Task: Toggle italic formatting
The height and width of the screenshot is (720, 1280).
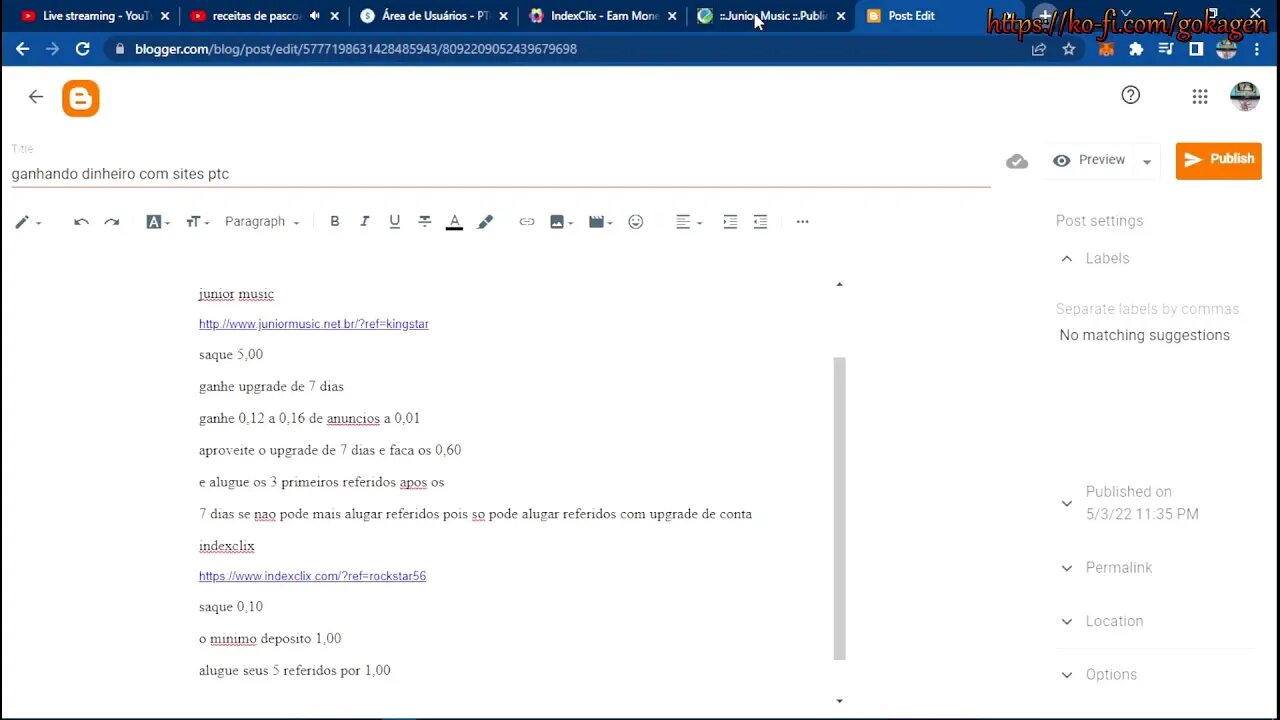Action: (x=365, y=222)
